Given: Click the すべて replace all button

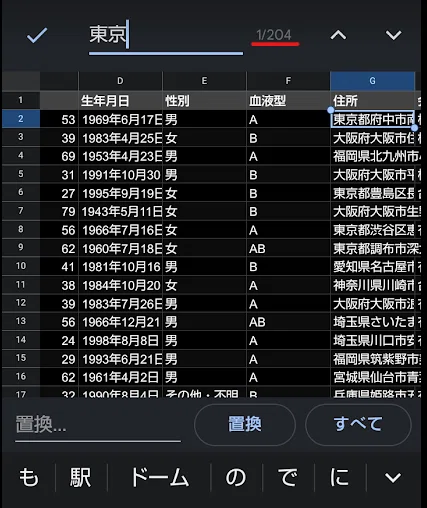Looking at the screenshot, I should tap(358, 424).
